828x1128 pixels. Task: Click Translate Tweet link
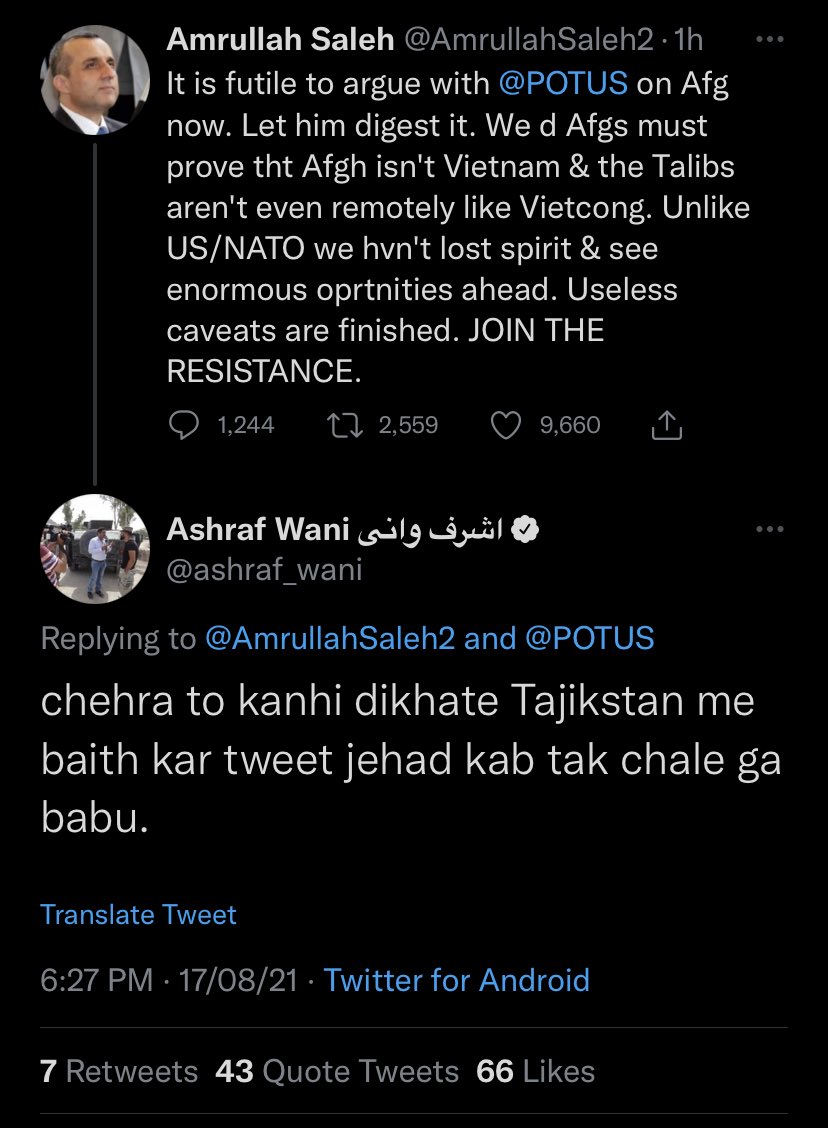pyautogui.click(x=138, y=914)
